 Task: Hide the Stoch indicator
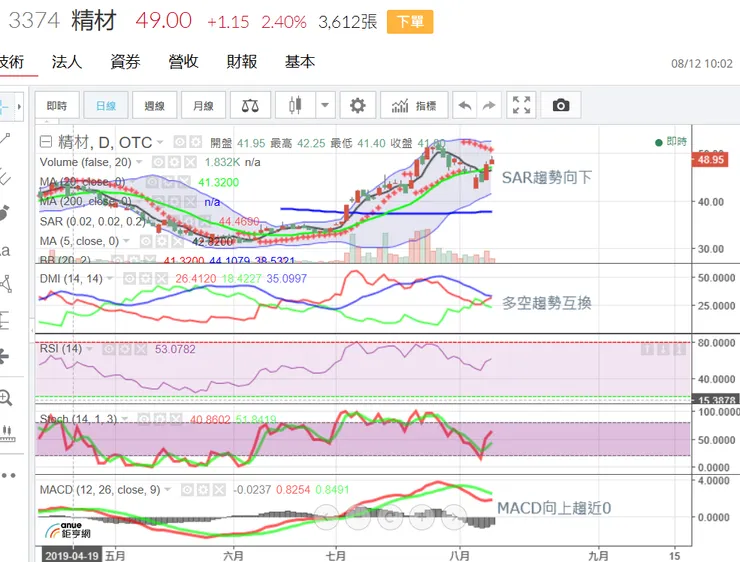tap(143, 419)
